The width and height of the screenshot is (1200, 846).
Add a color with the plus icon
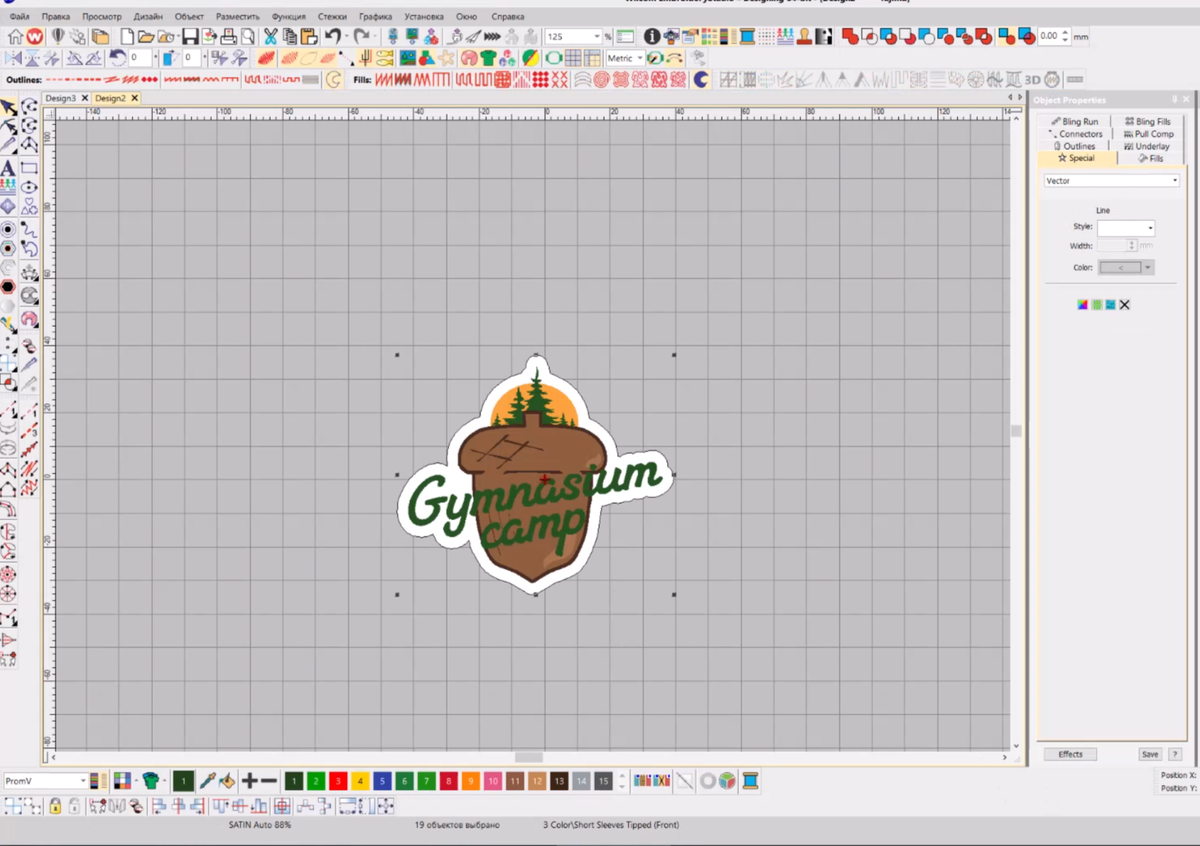click(x=249, y=781)
